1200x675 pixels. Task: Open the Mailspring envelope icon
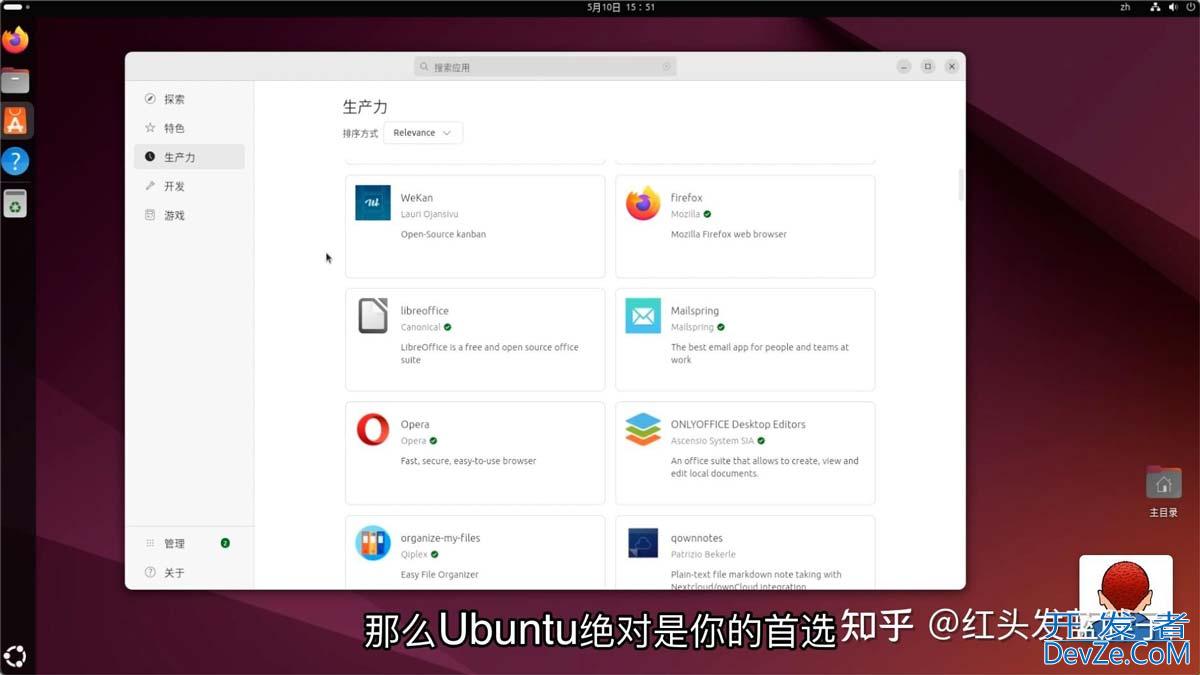pyautogui.click(x=643, y=316)
